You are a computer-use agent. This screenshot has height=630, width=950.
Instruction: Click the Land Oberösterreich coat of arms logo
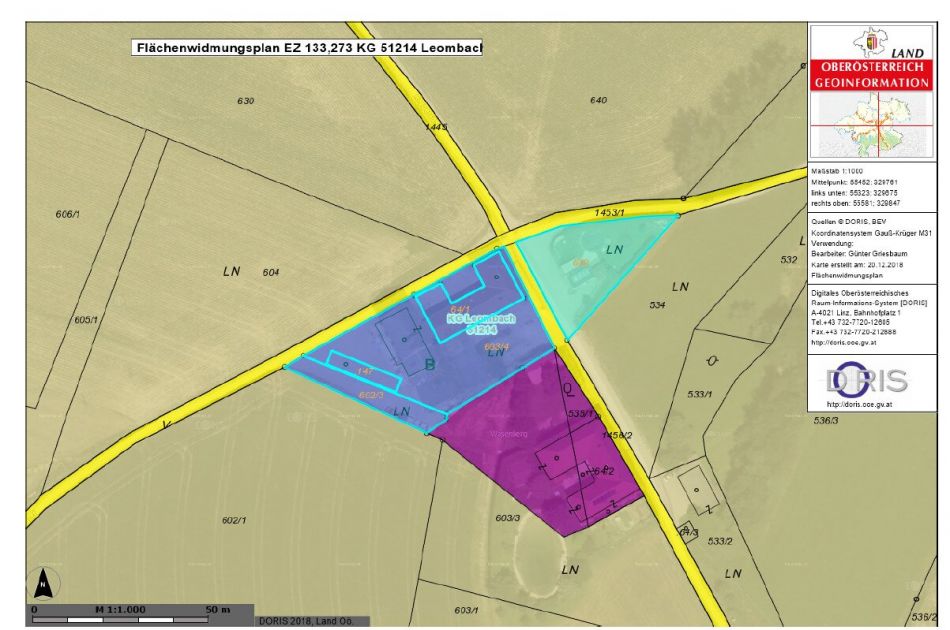click(x=874, y=41)
